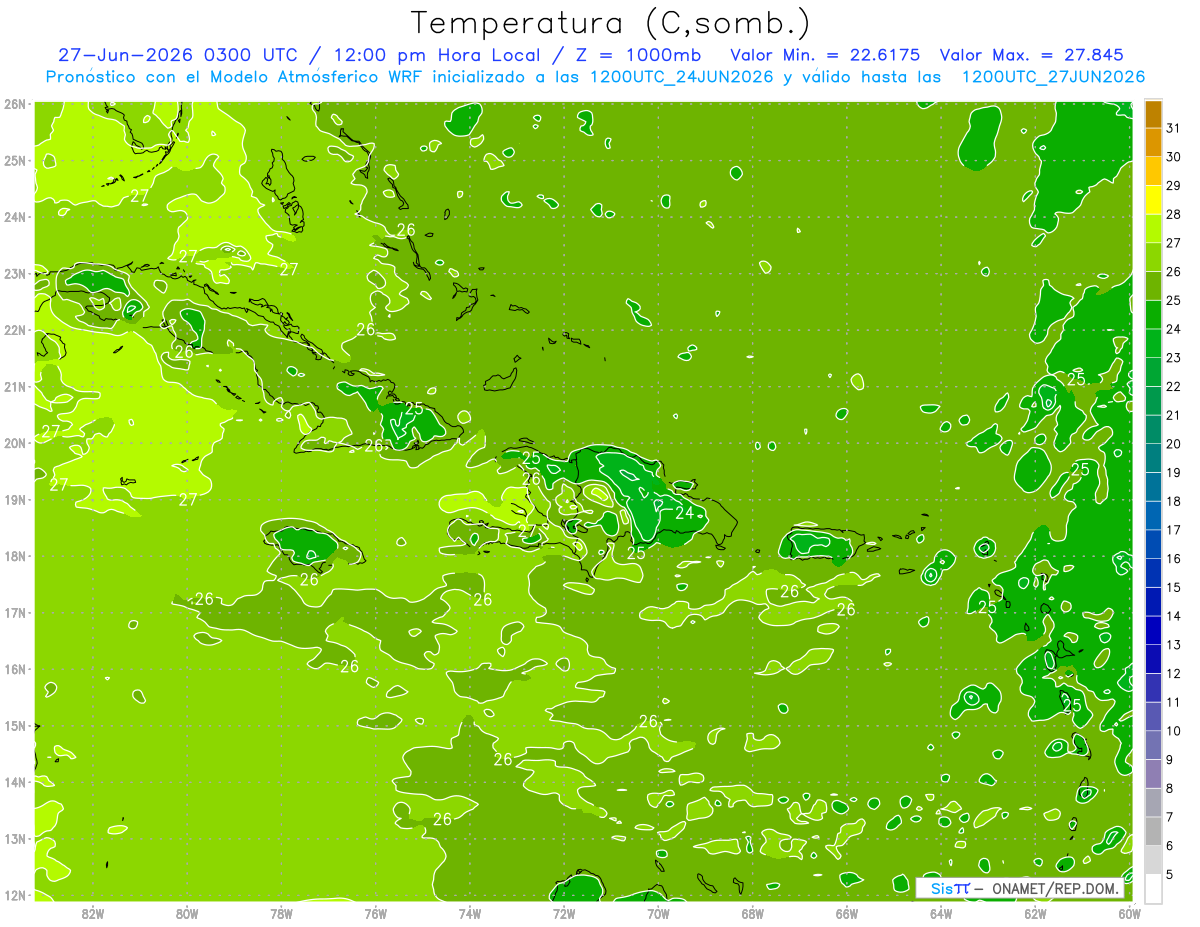This screenshot has height=927, width=1200.
Task: Click the "6" value on the color scale
Action: coord(1170,846)
